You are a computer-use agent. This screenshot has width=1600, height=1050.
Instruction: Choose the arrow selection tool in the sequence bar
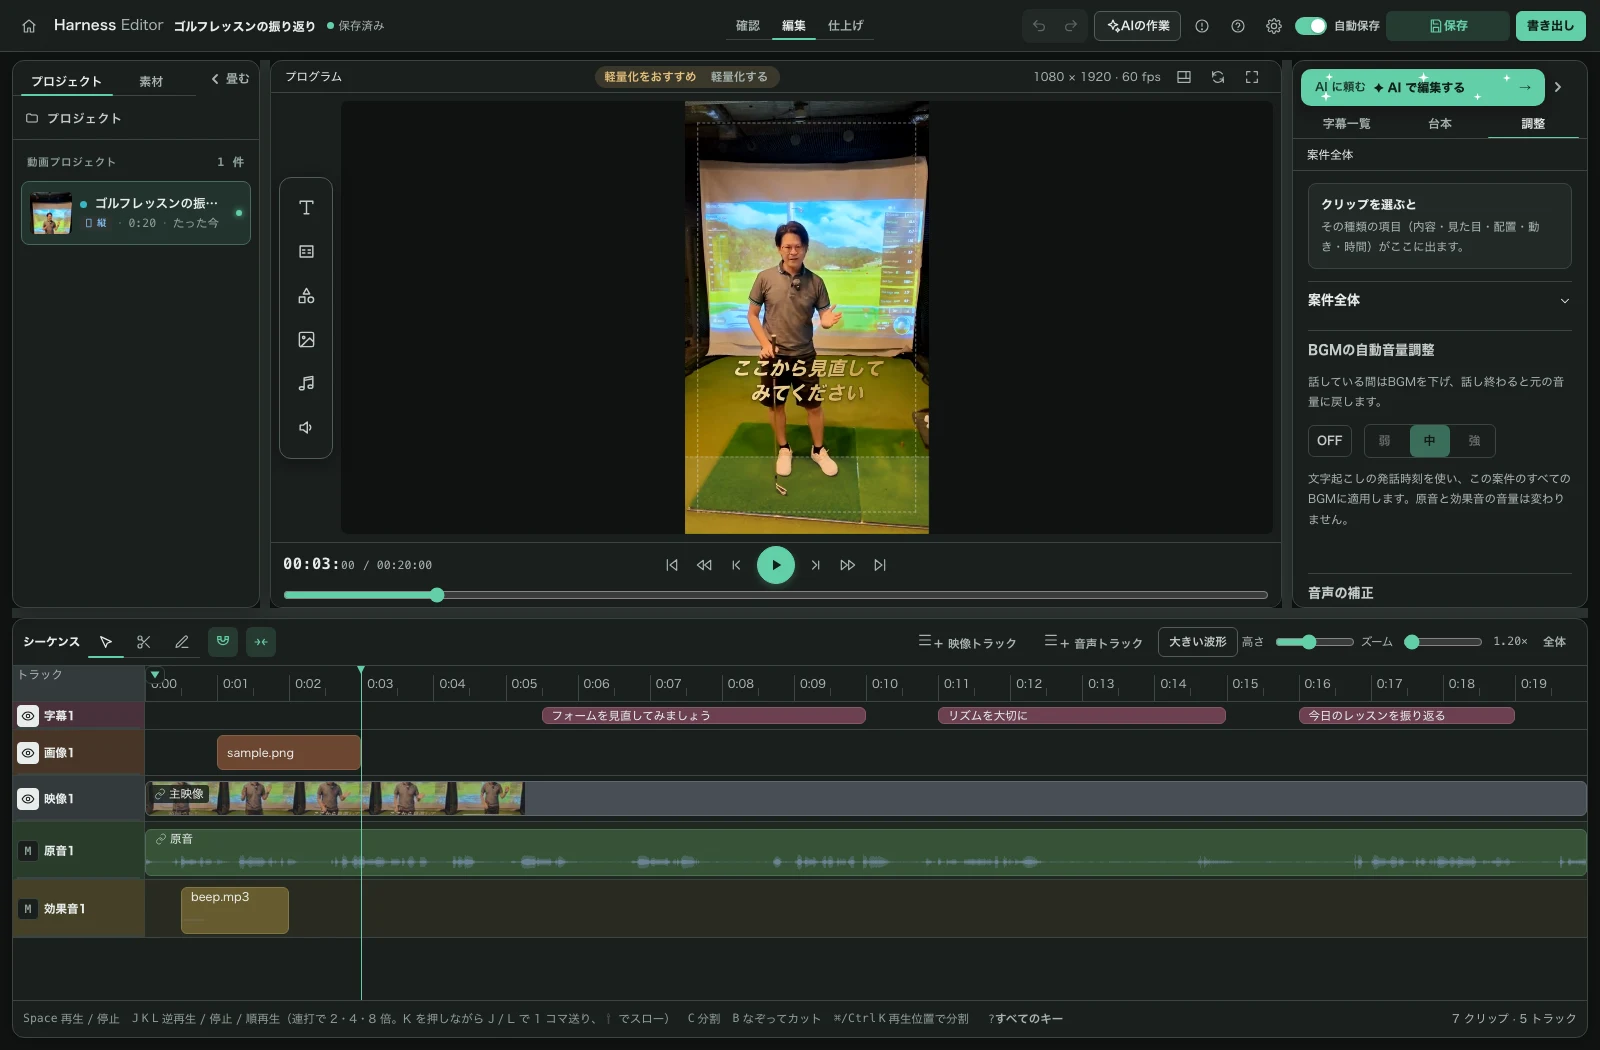point(106,642)
